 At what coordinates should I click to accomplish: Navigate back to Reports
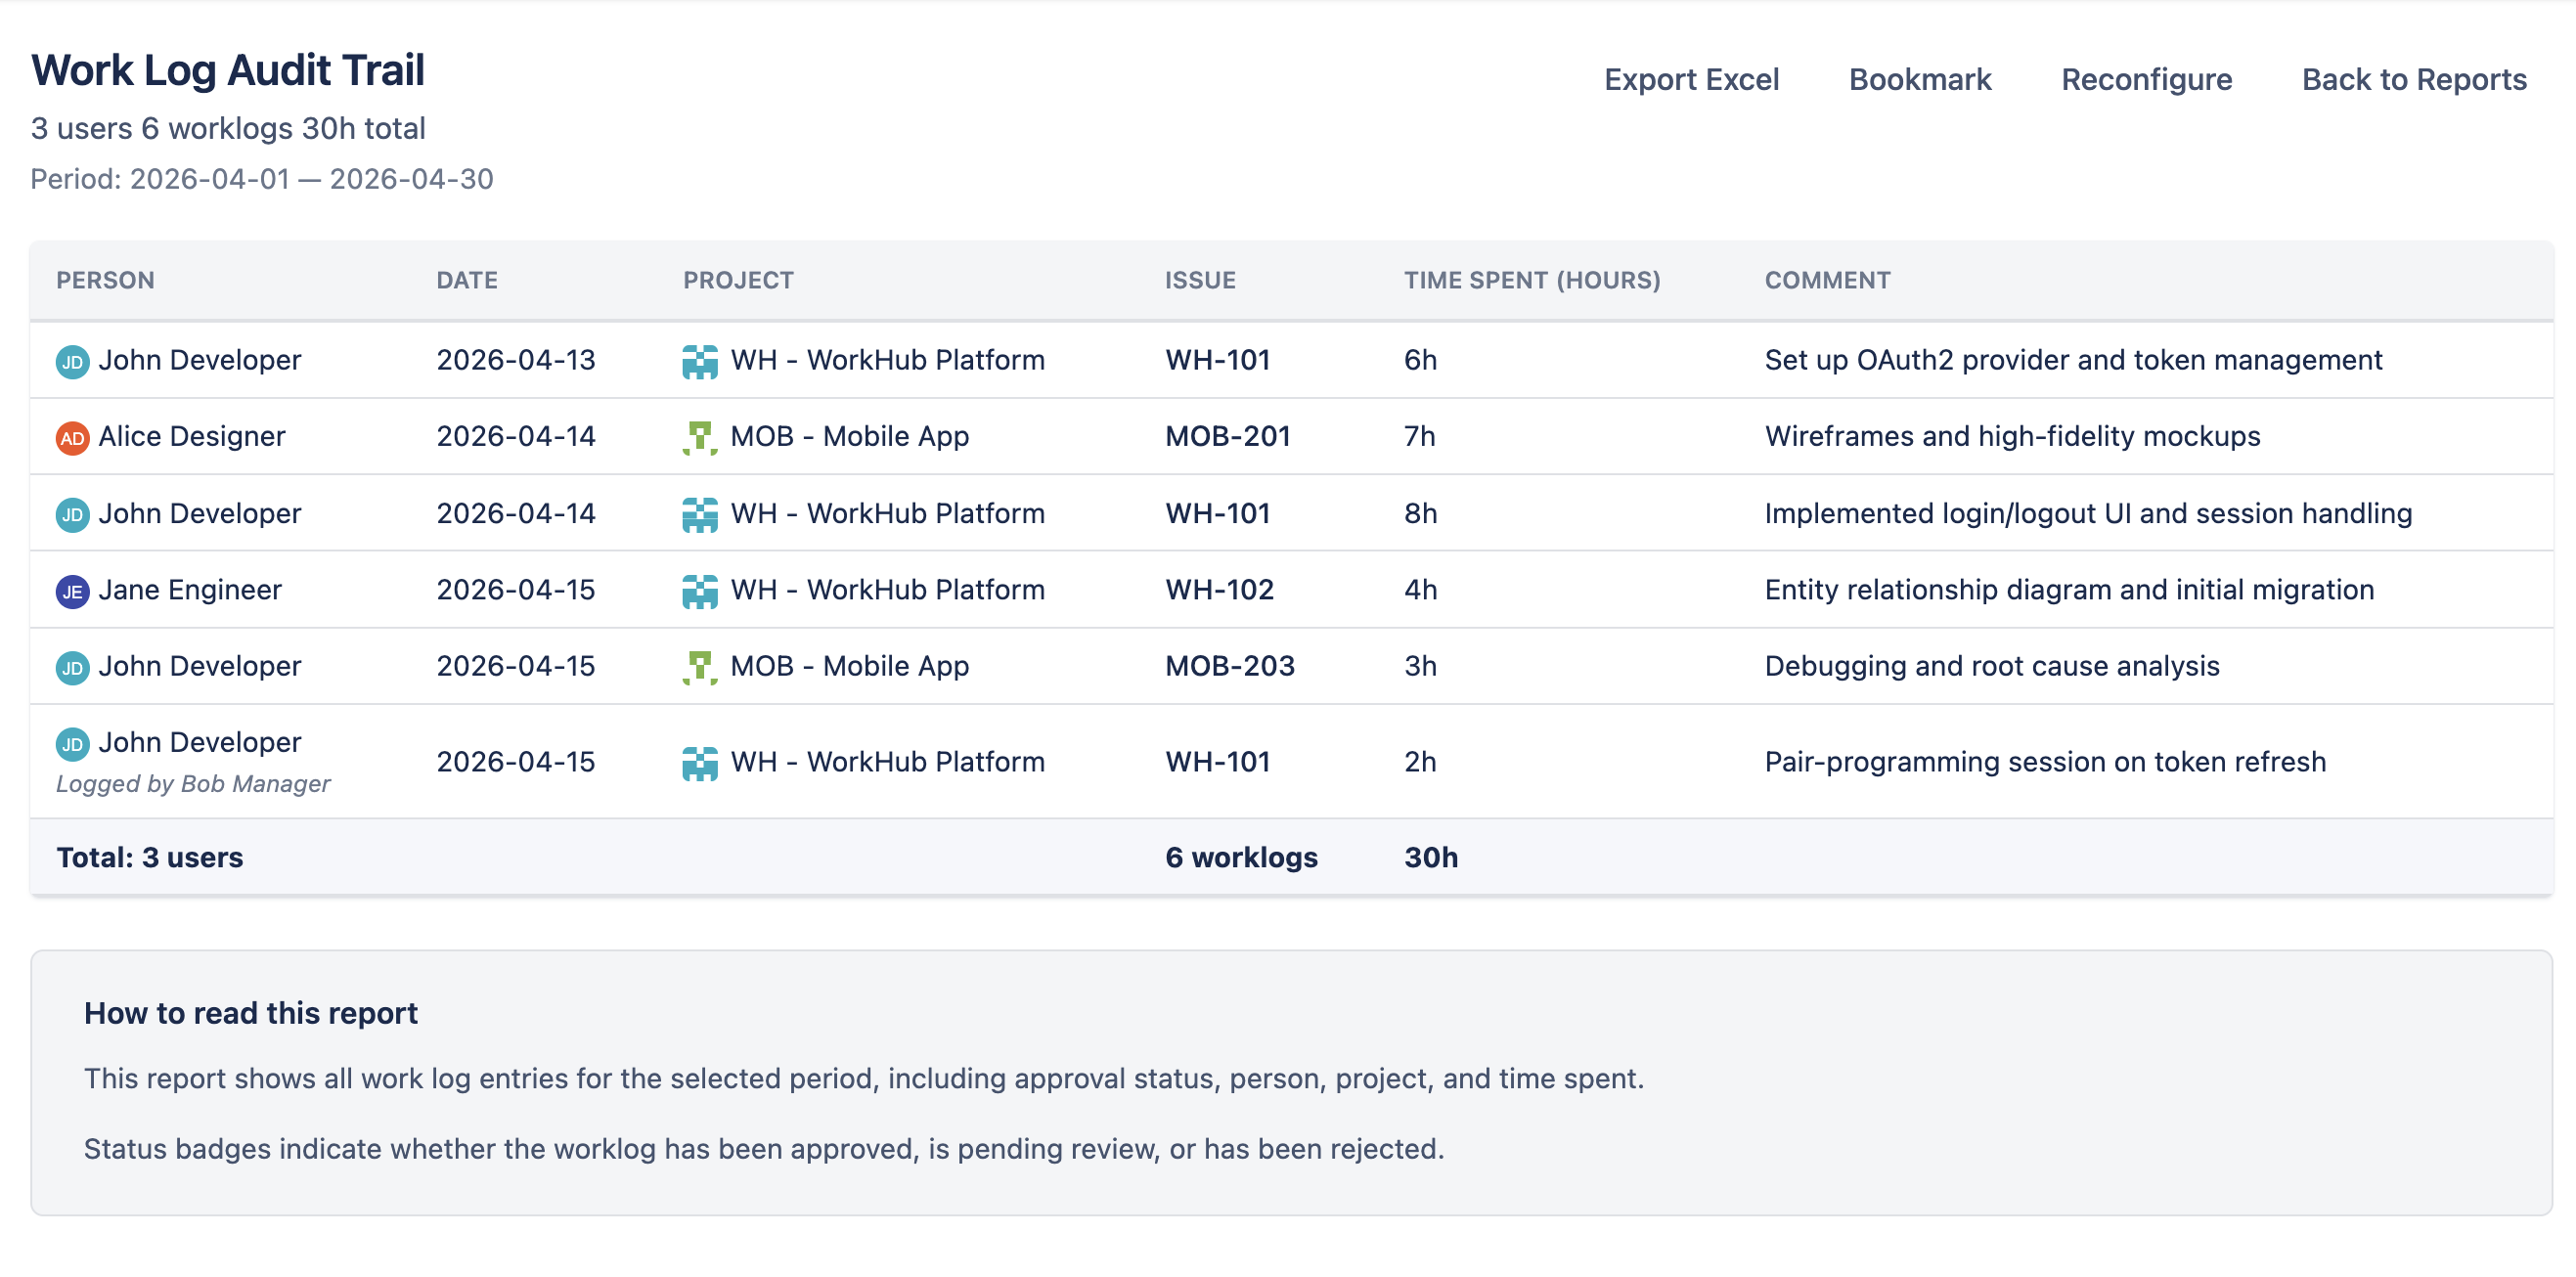point(2416,79)
